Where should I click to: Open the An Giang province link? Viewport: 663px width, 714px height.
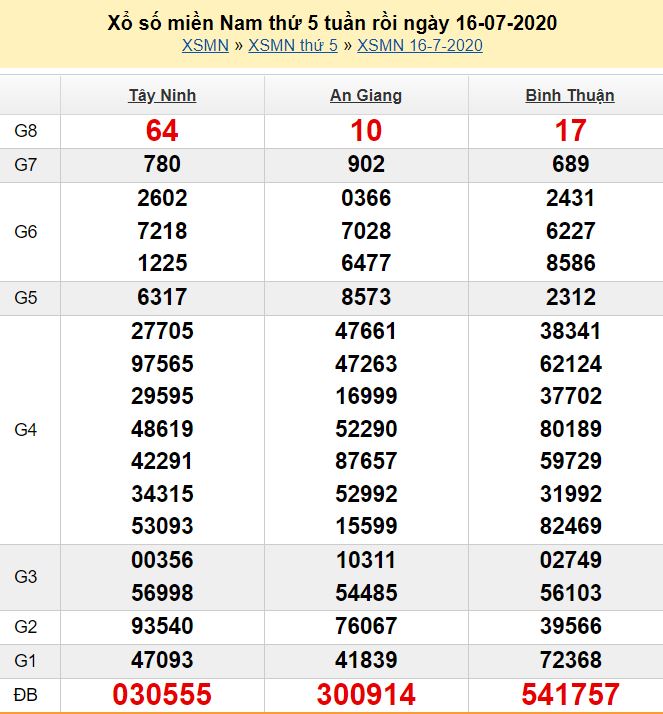coord(366,96)
